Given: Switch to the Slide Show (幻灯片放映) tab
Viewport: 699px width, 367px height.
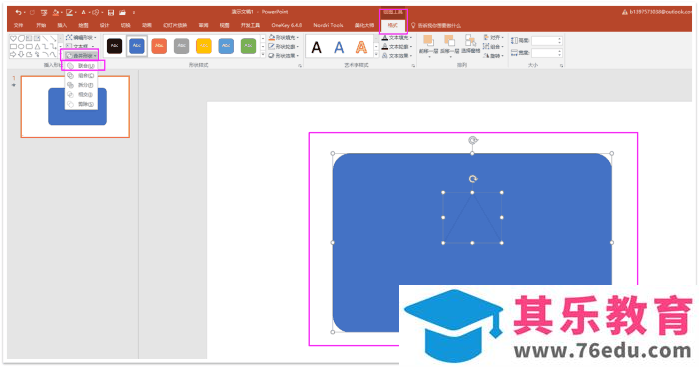Looking at the screenshot, I should coord(175,25).
